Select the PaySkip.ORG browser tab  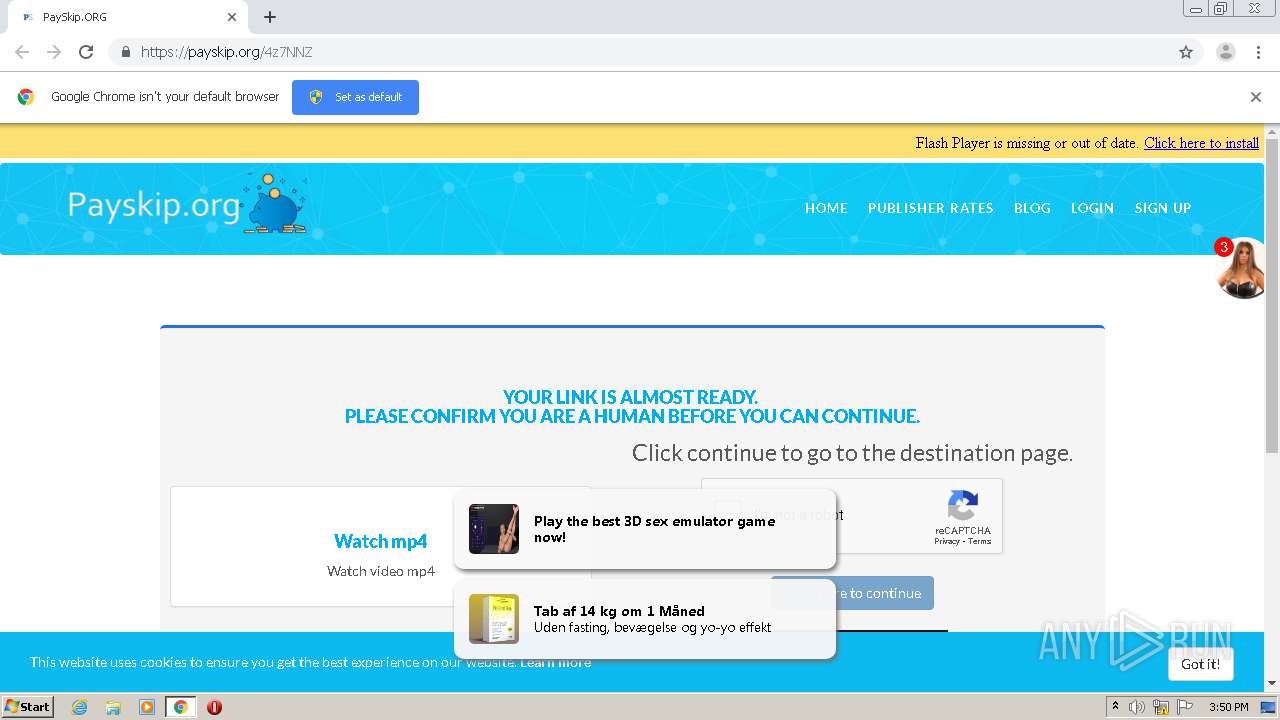(x=128, y=17)
